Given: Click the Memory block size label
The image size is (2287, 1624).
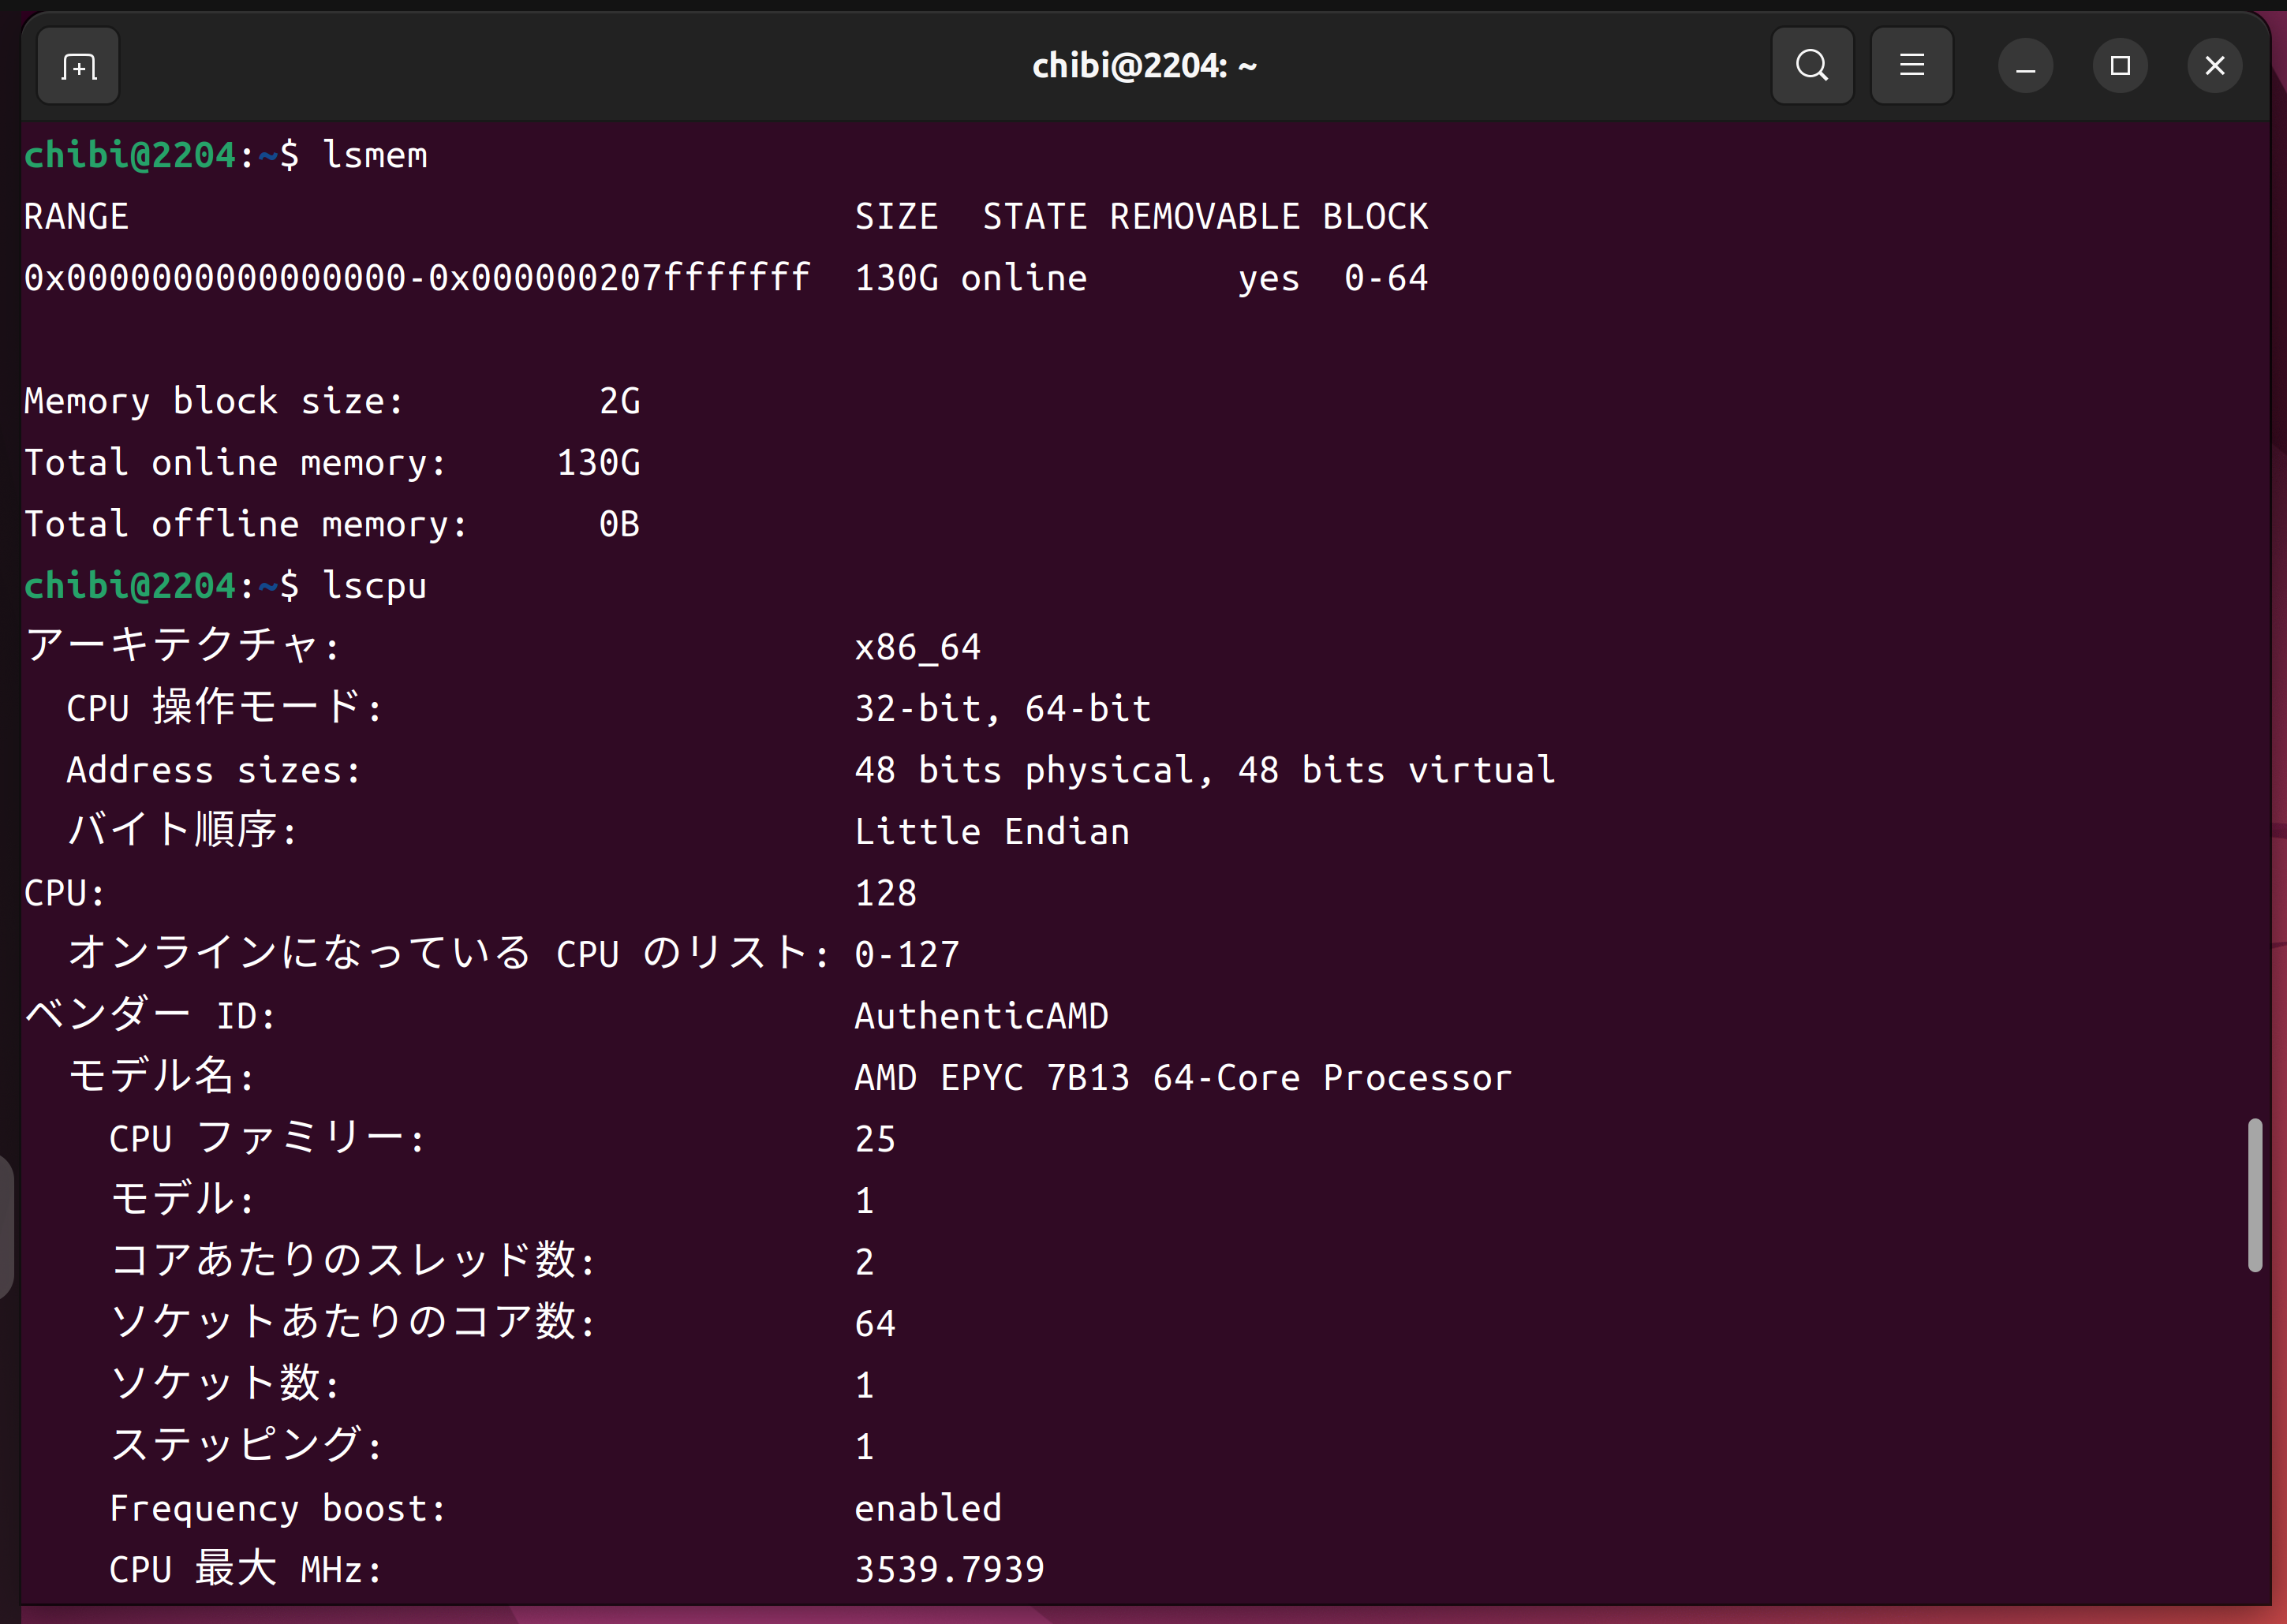Looking at the screenshot, I should [x=214, y=401].
